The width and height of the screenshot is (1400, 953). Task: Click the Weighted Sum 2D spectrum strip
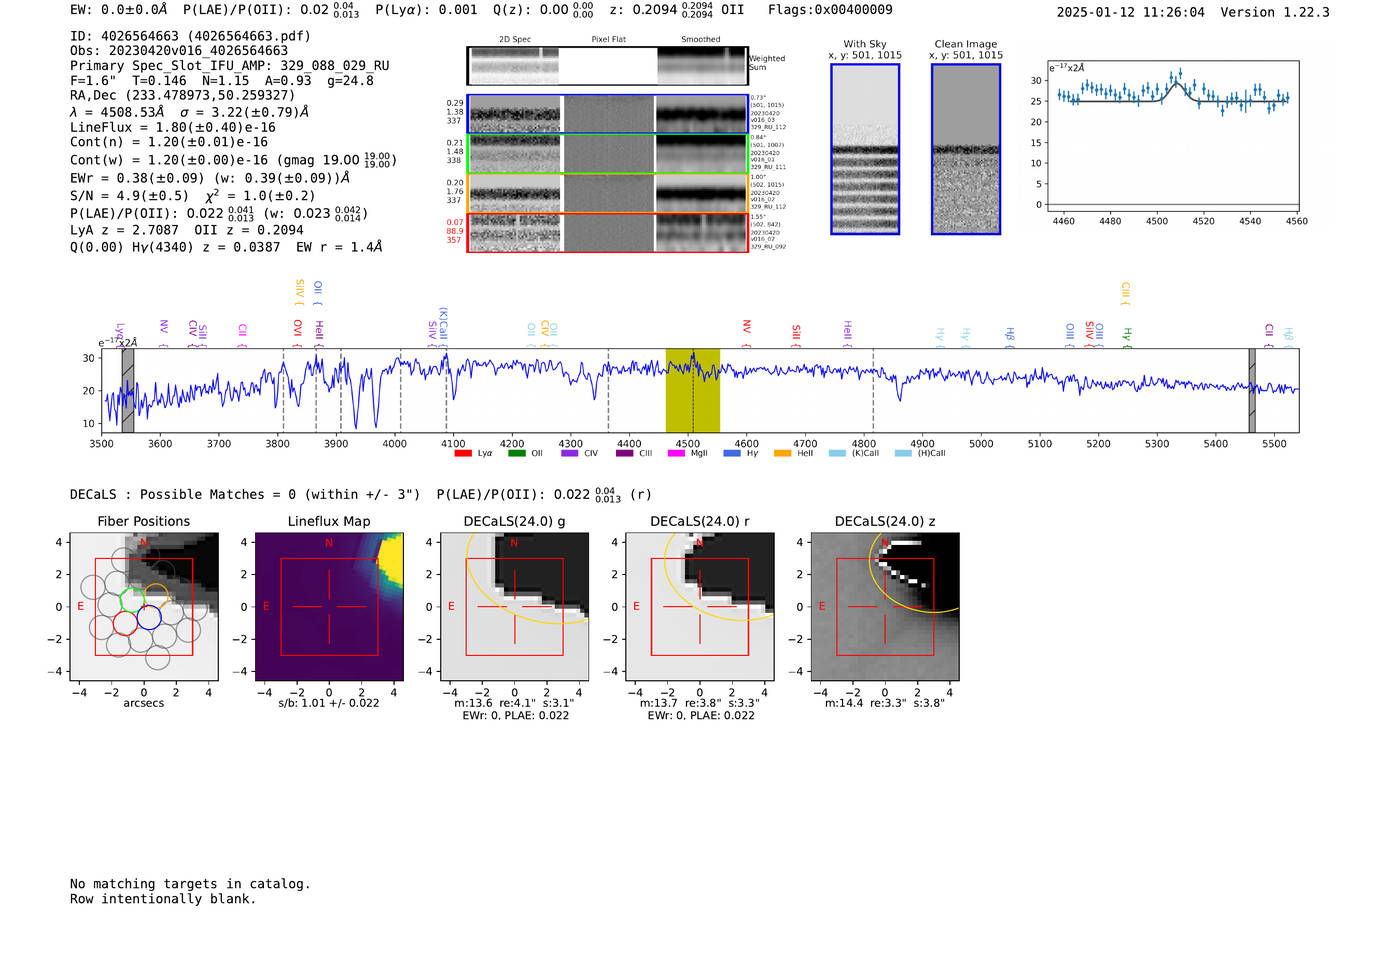(x=607, y=66)
